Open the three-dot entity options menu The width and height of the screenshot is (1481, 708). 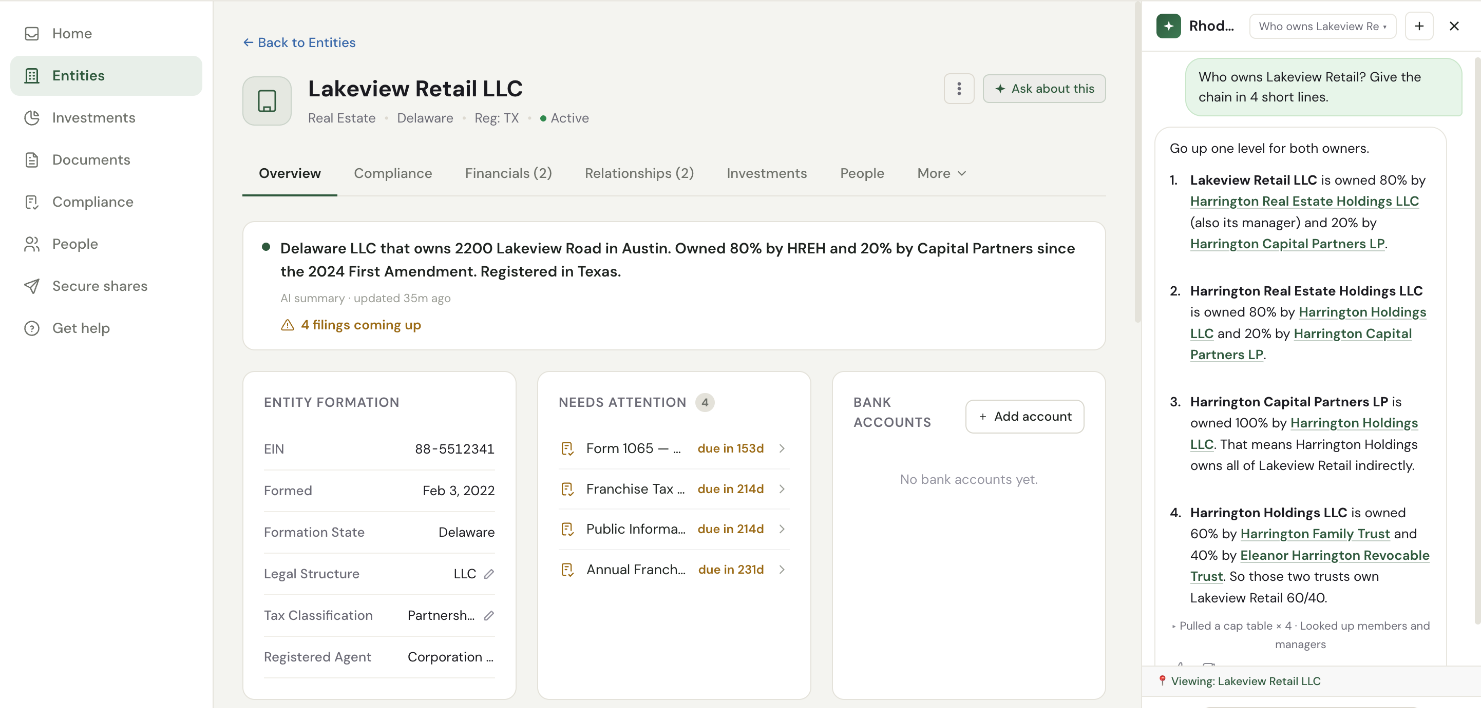coord(959,88)
